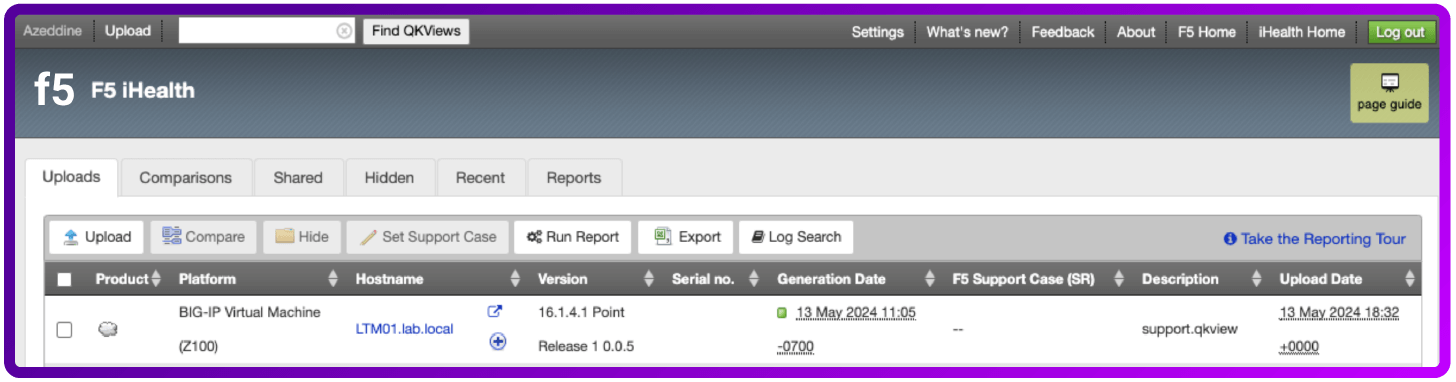
Task: Click the Upload button in the table toolbar
Action: tap(97, 237)
